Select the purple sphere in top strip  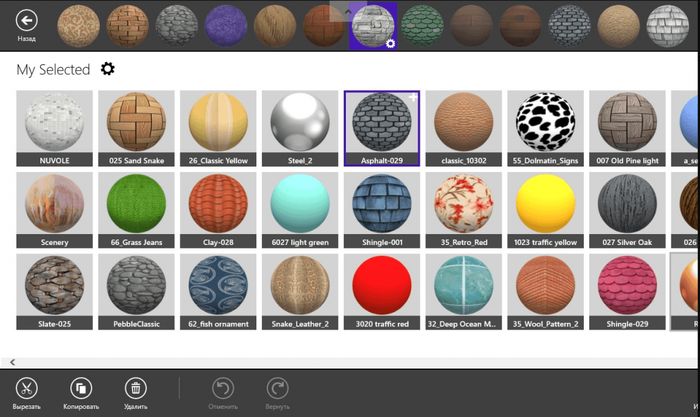pos(226,26)
